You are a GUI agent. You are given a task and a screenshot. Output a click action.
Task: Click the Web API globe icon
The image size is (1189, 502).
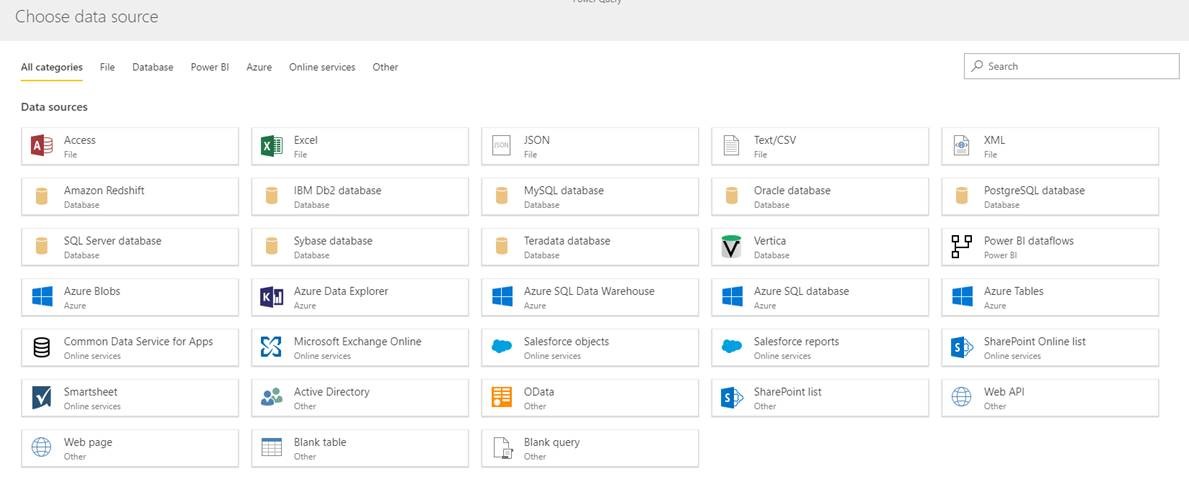click(961, 397)
